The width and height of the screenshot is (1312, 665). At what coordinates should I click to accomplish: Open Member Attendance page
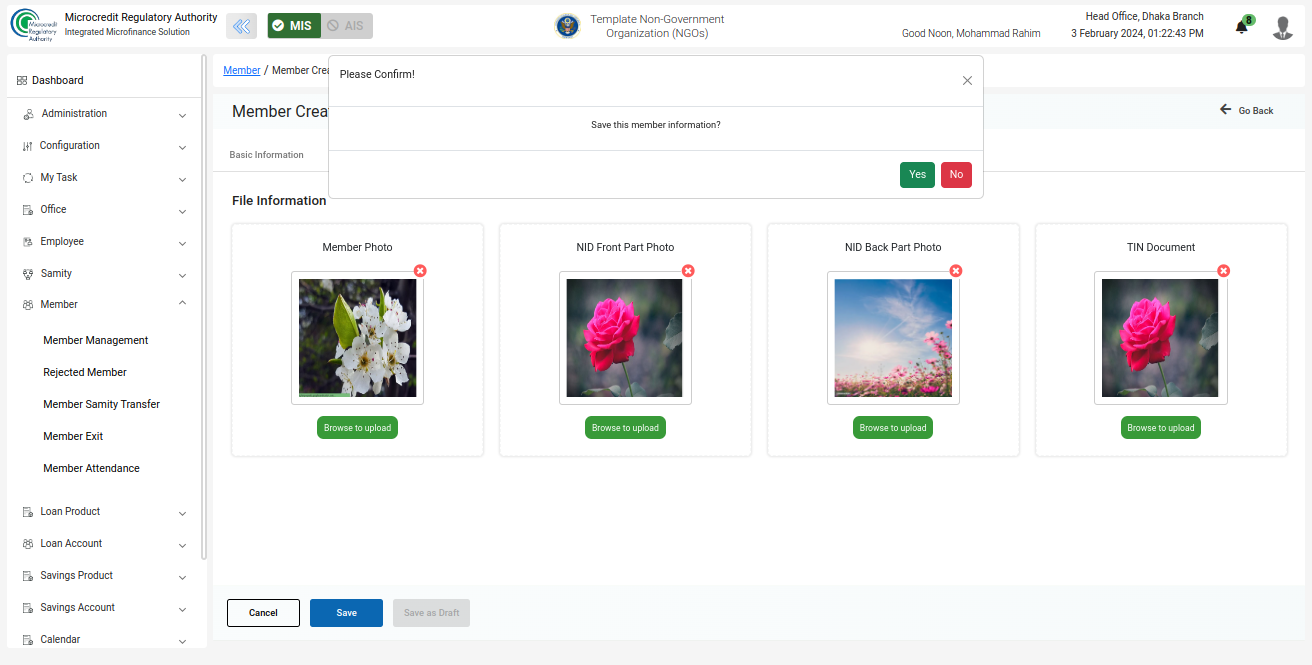[92, 469]
